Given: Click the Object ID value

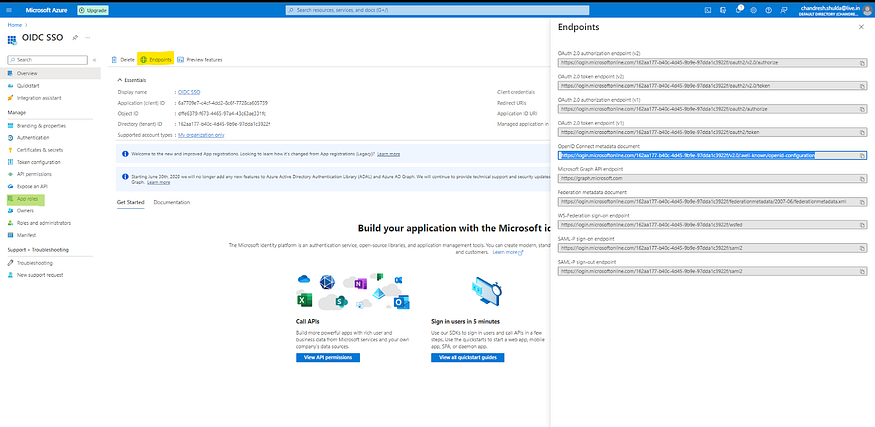Looking at the screenshot, I should 222,113.
